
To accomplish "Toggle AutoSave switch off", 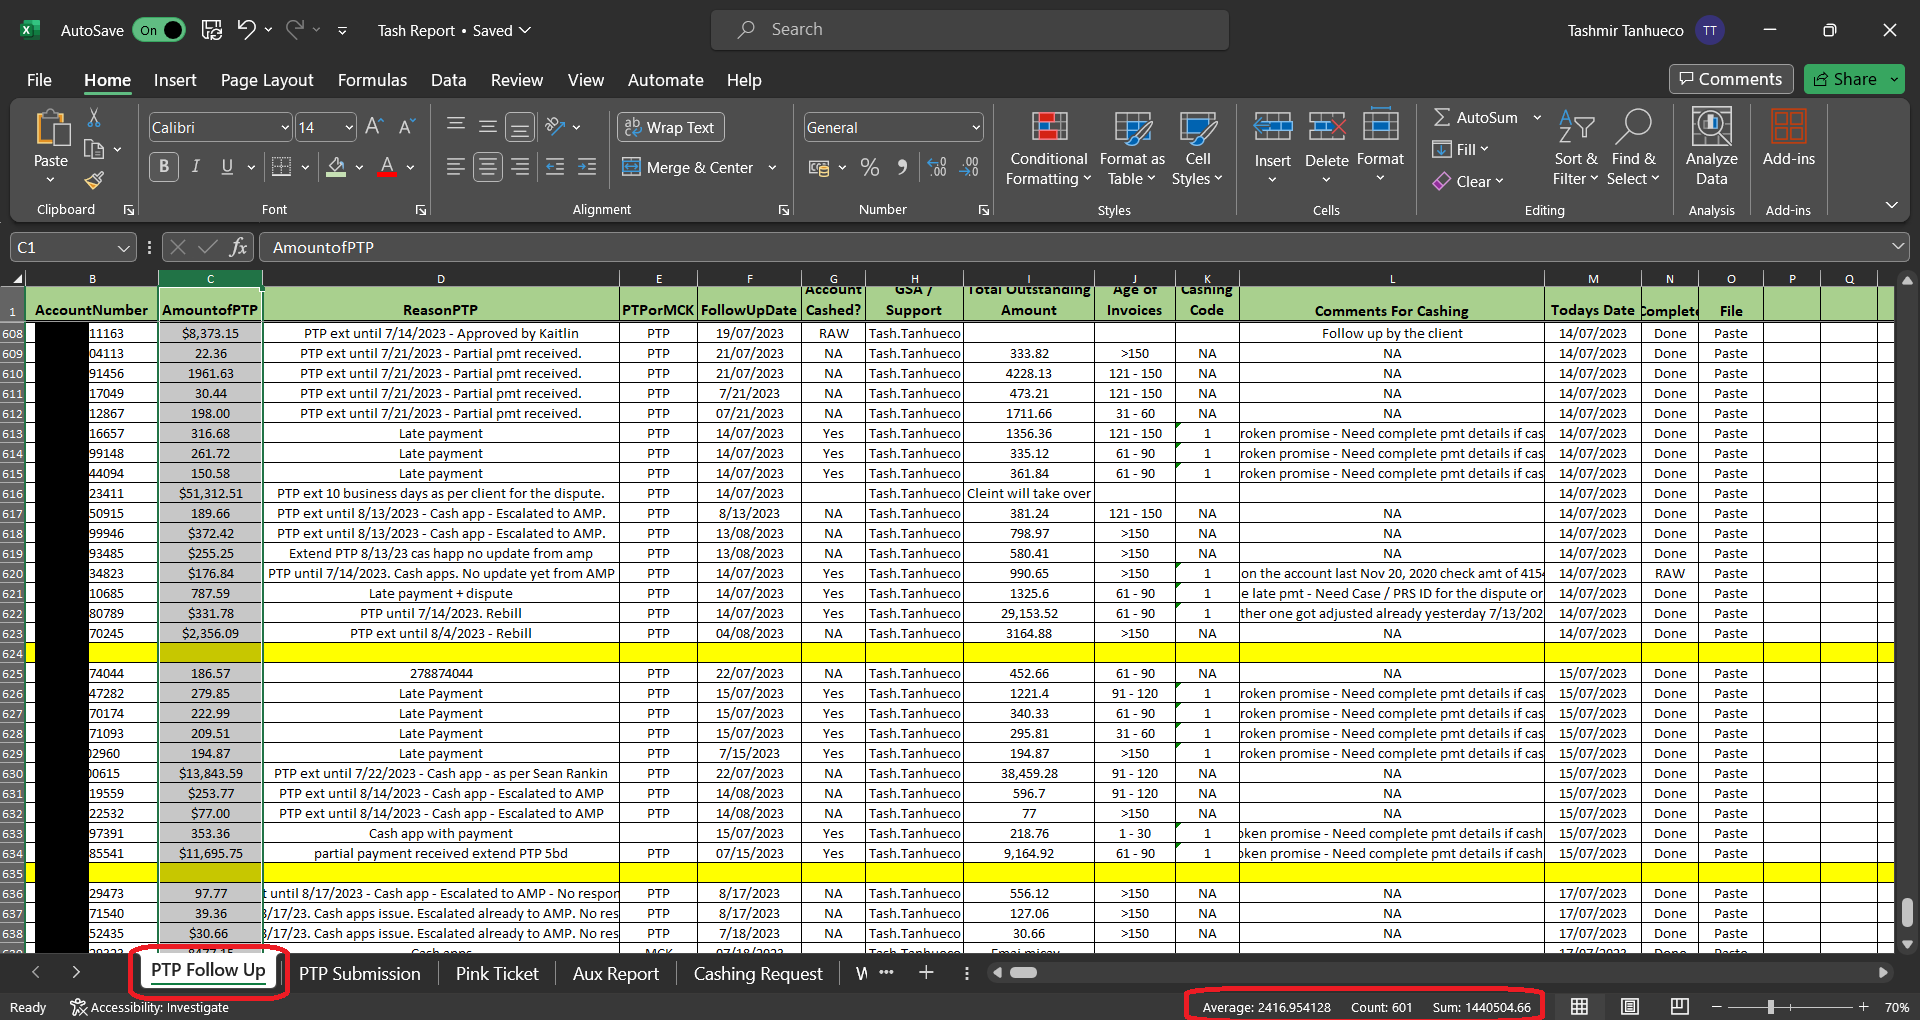I will 160,30.
